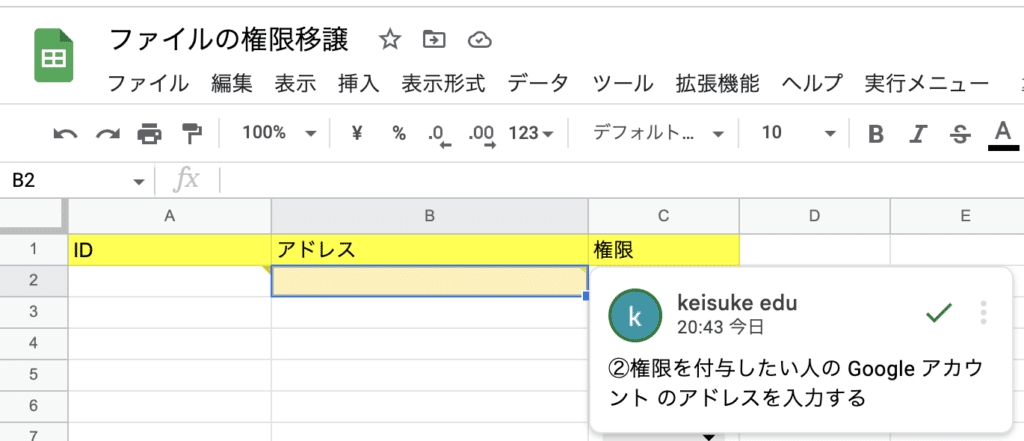This screenshot has width=1024, height=441.
Task: Expand the font family dropdown
Action: (x=658, y=133)
